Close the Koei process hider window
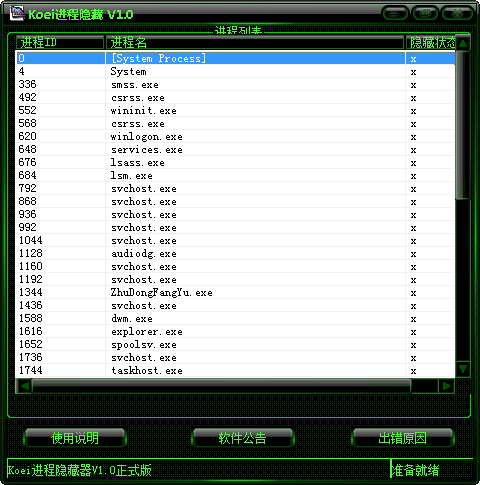 click(x=457, y=13)
